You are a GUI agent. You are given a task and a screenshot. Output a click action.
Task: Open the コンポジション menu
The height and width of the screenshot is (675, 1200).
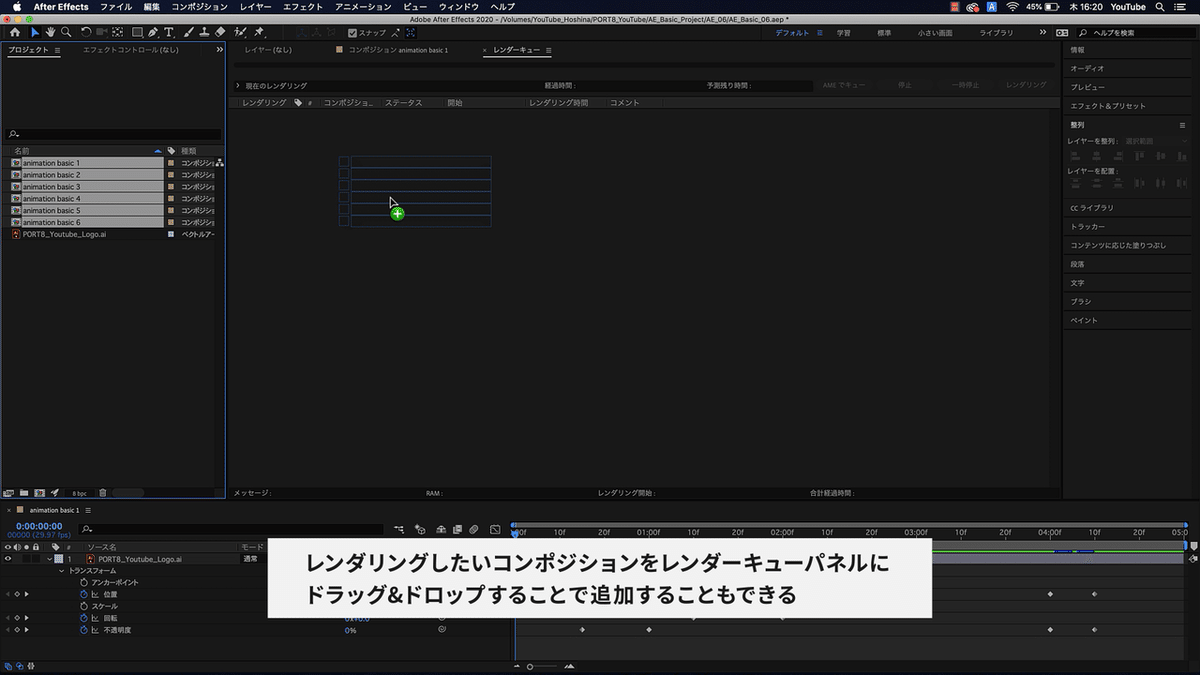(x=199, y=6)
